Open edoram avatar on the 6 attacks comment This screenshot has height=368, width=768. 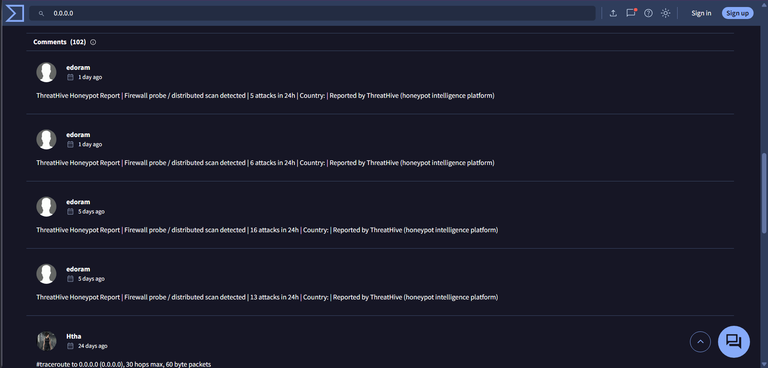click(47, 140)
